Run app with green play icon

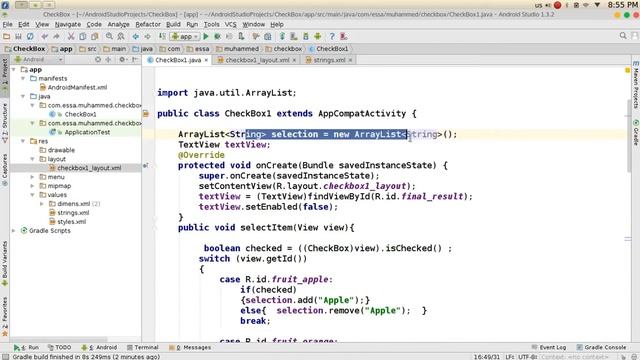tap(206, 36)
